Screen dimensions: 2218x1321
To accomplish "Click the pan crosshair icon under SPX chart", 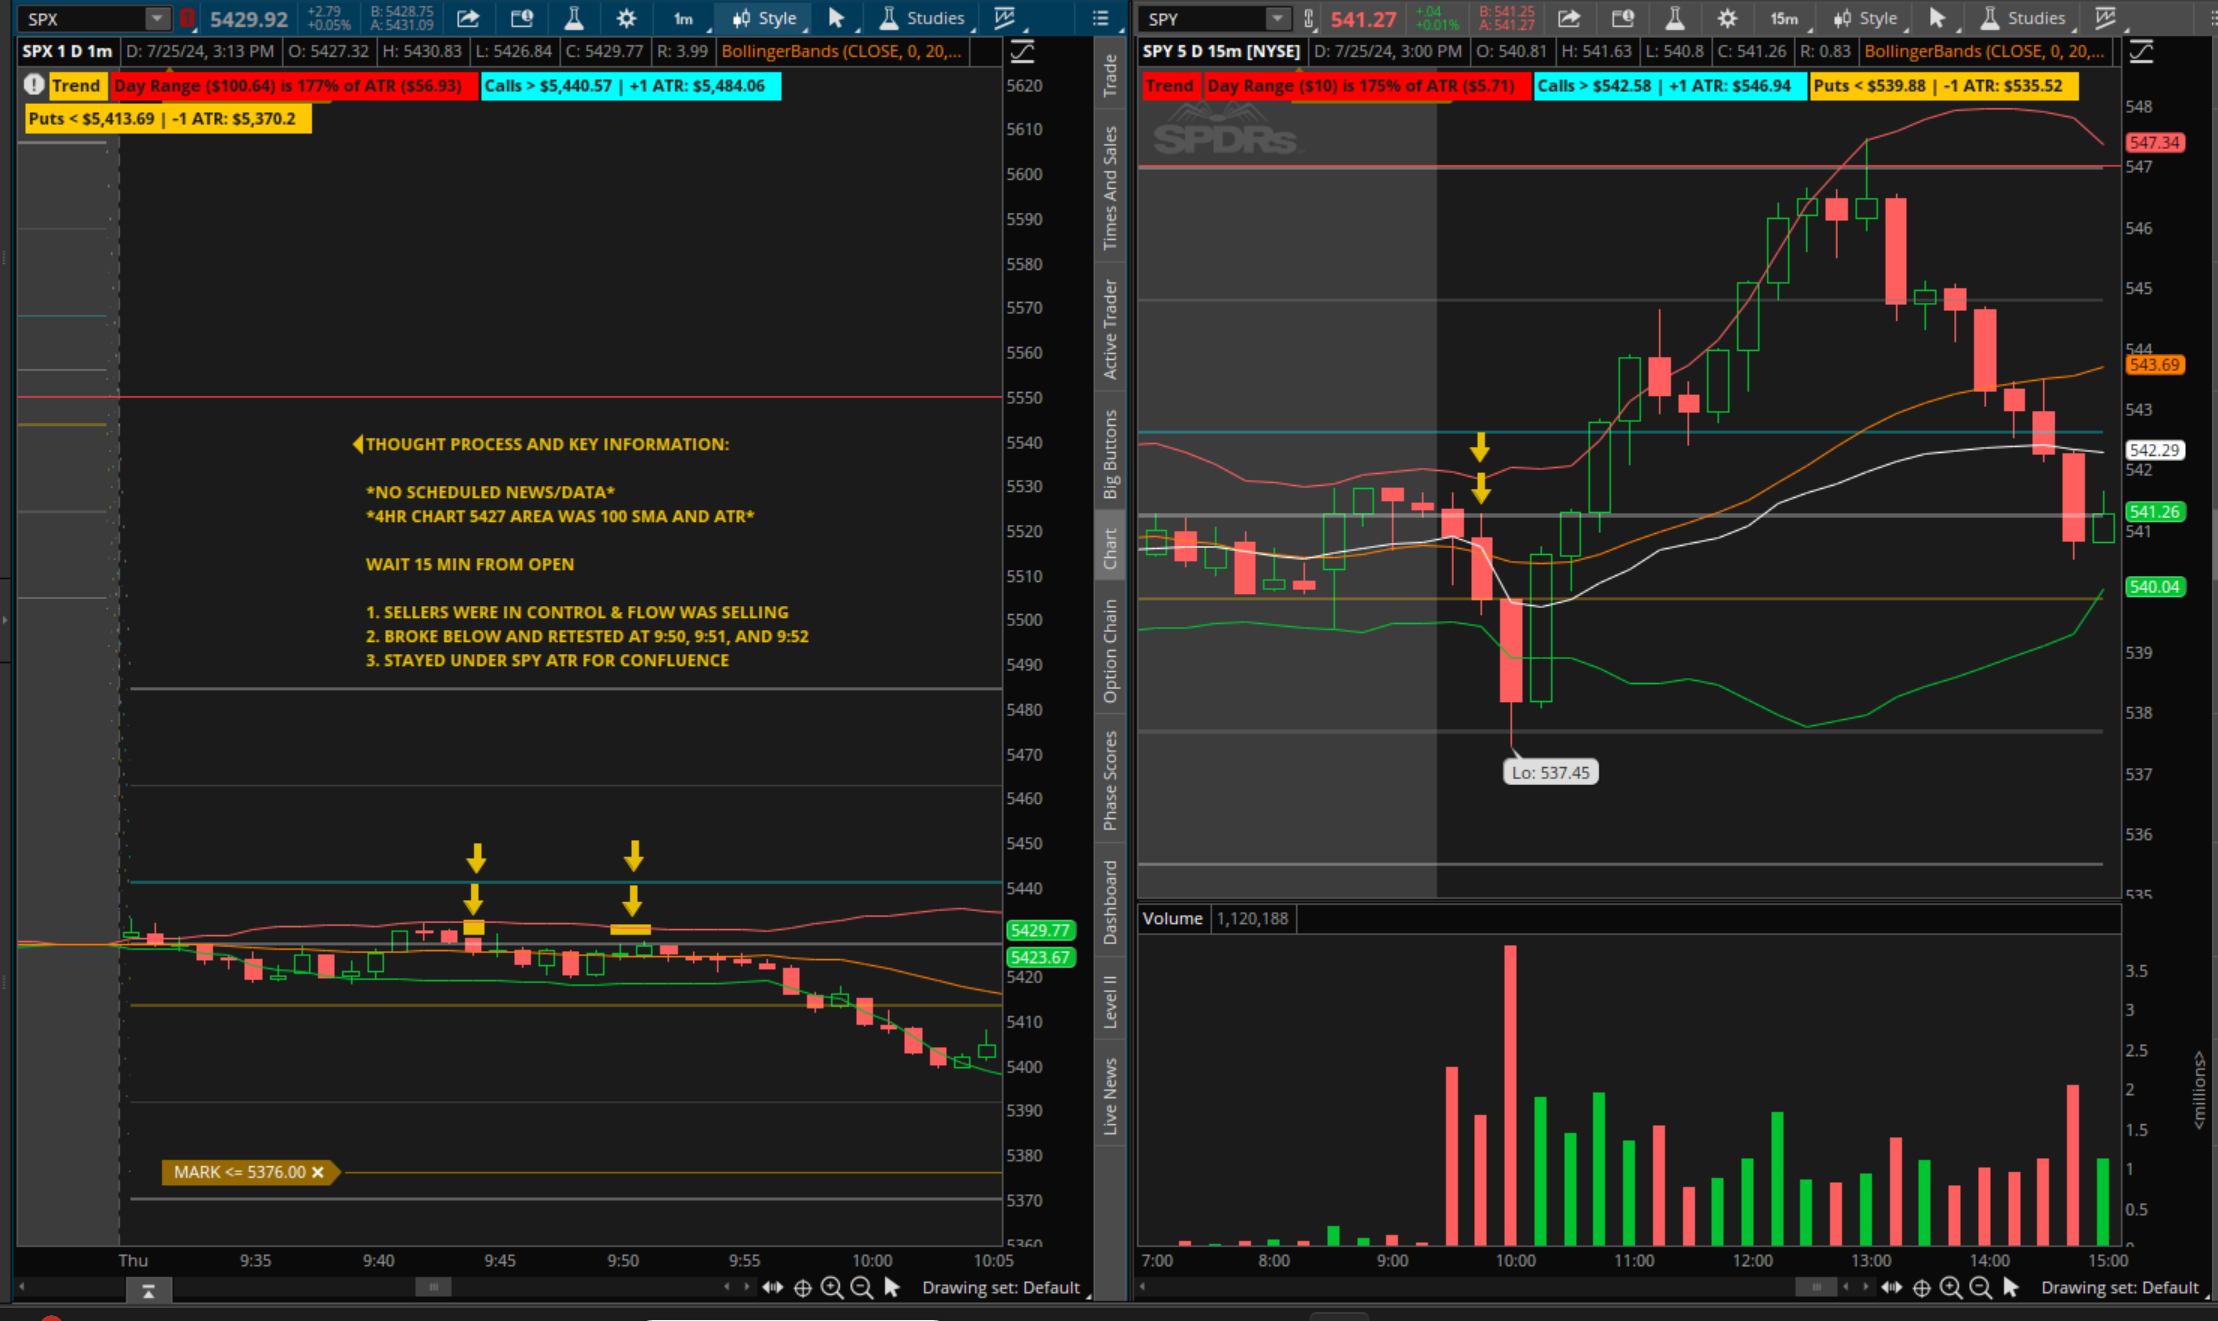I will click(802, 1288).
